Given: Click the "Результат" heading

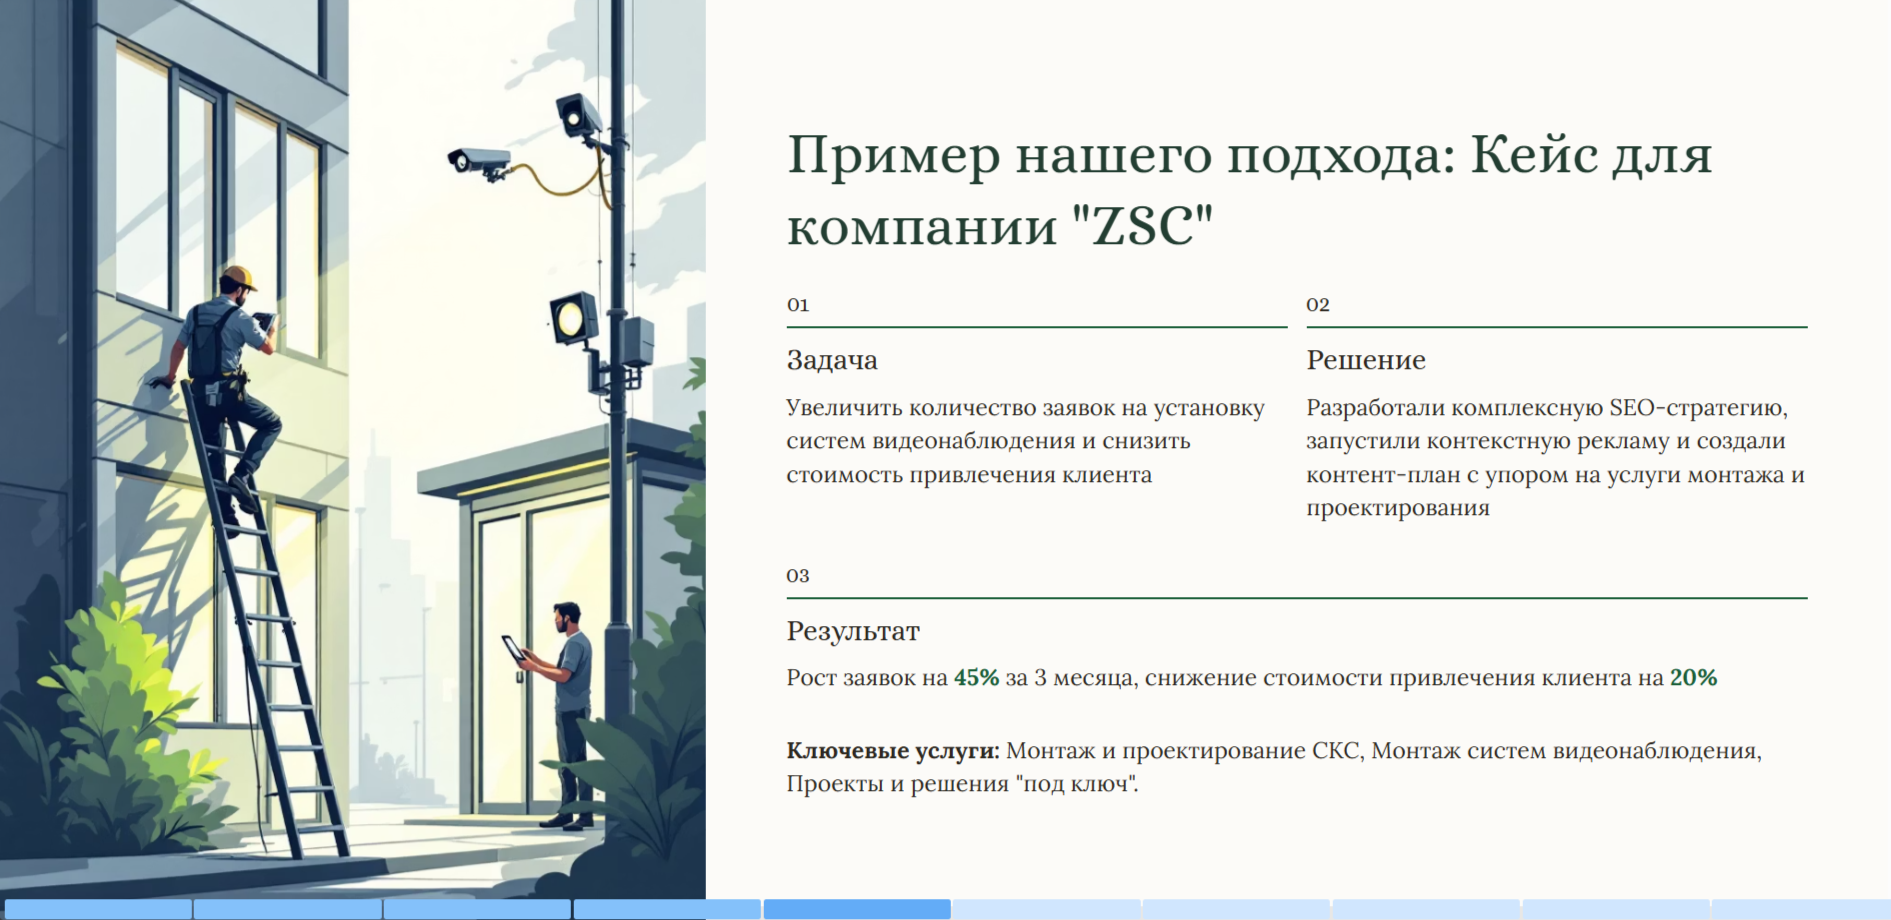Looking at the screenshot, I should point(853,631).
